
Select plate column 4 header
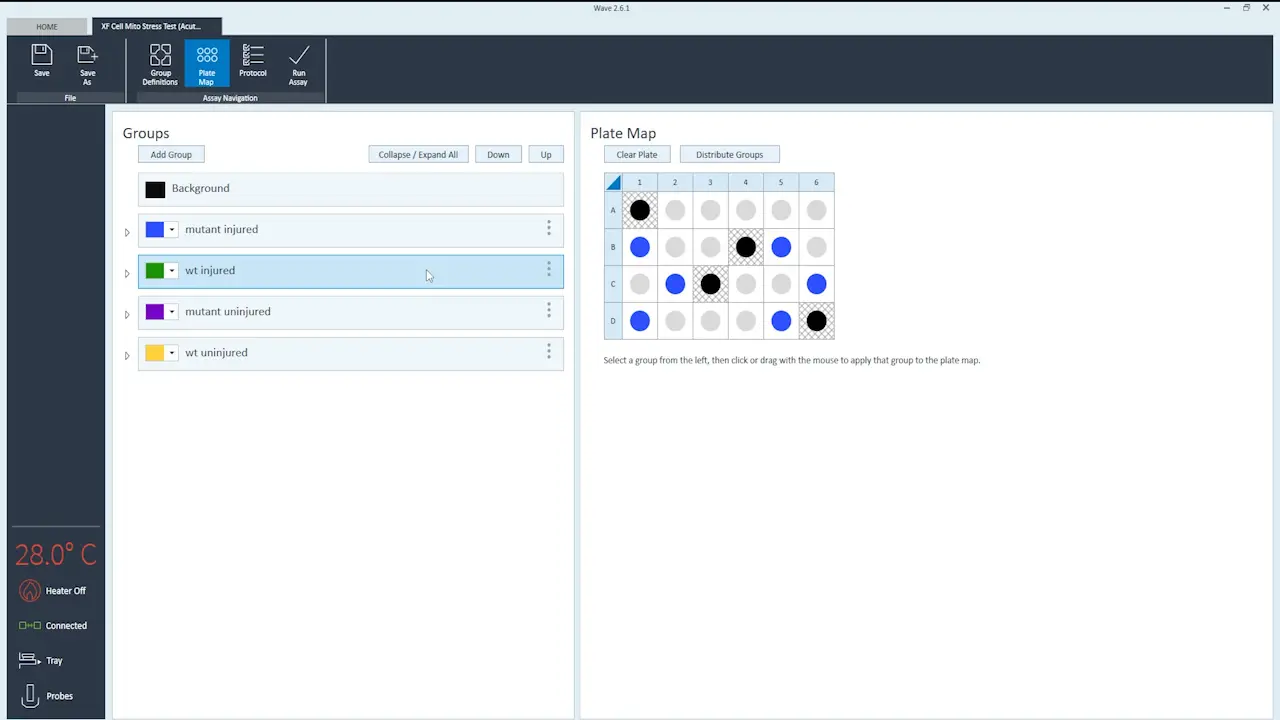tap(746, 182)
